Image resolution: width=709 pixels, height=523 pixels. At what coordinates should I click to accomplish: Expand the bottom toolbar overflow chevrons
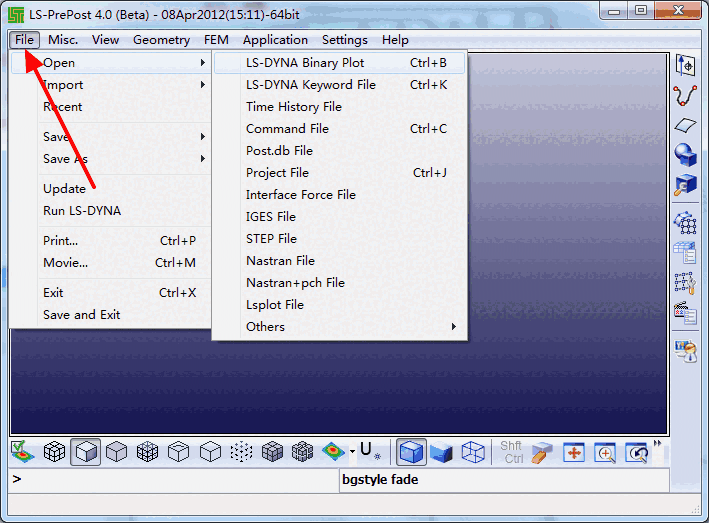(x=657, y=443)
